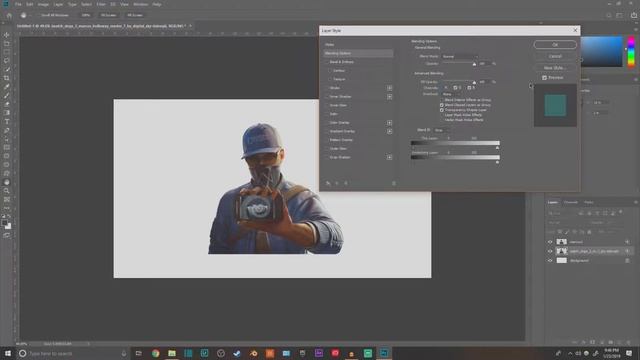Click the search icon at top right
The image size is (640, 360).
(609, 15)
